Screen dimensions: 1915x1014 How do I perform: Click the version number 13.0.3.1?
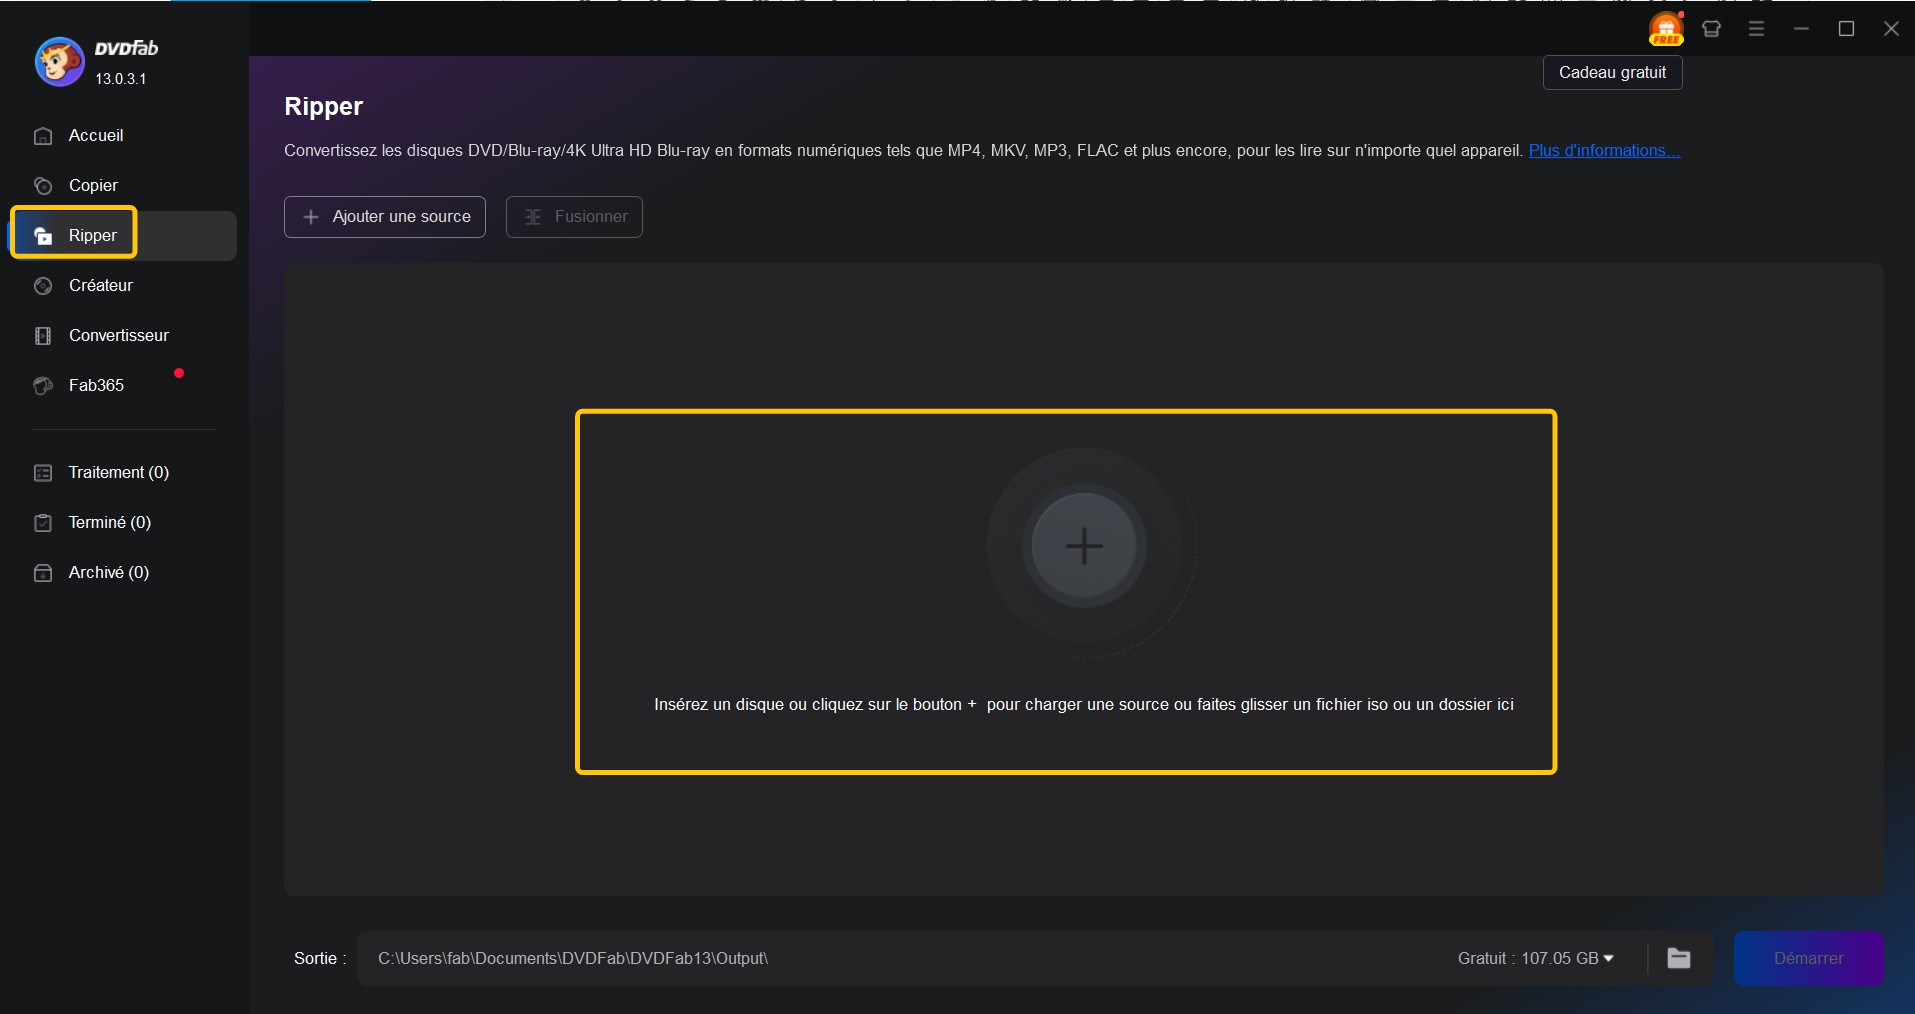121,78
